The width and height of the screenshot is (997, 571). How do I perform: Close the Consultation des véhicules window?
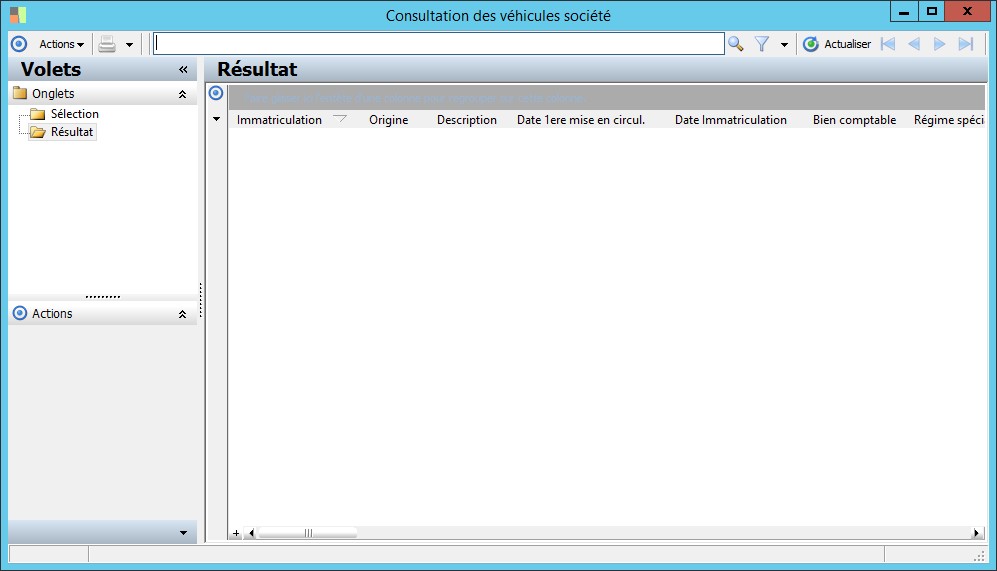(x=967, y=11)
